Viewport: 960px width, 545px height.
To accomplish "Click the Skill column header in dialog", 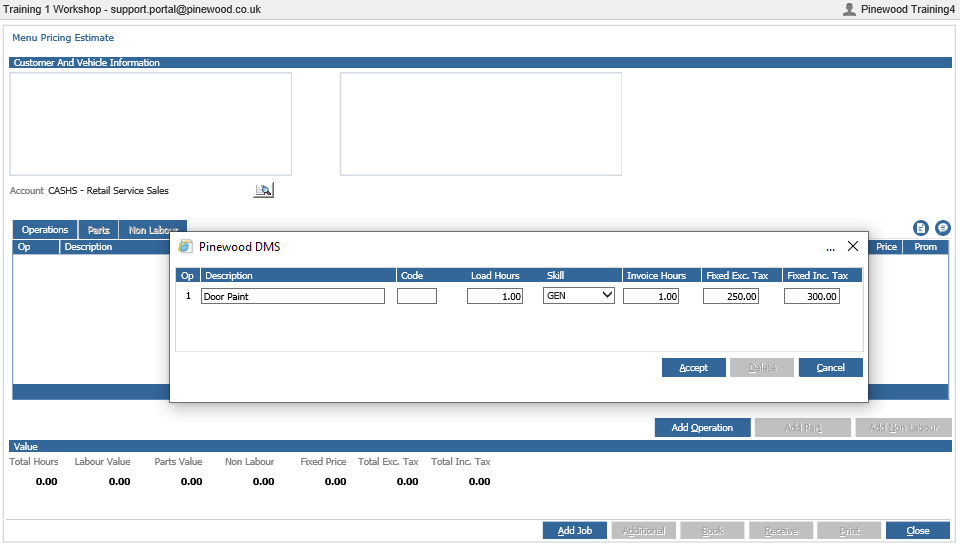I will coord(555,276).
